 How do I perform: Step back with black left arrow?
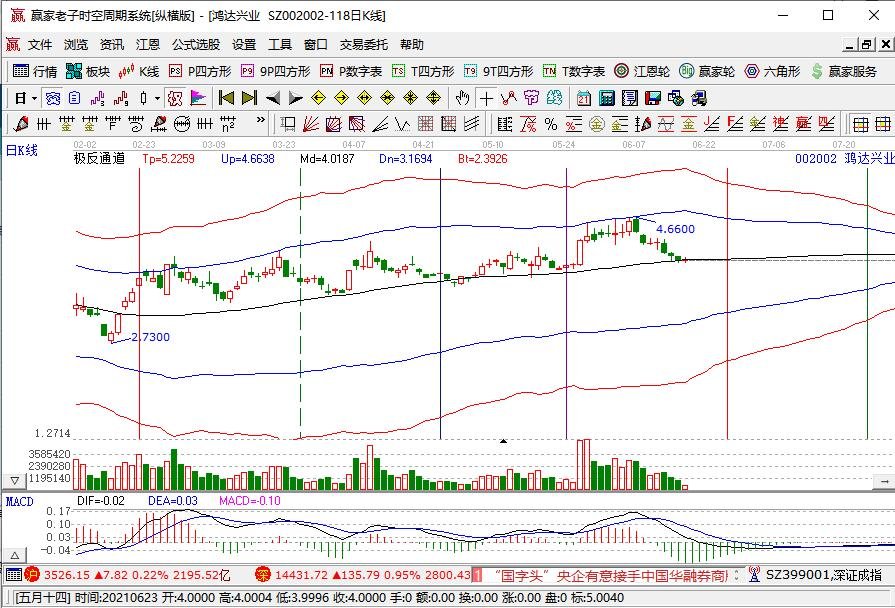pyautogui.click(x=273, y=99)
